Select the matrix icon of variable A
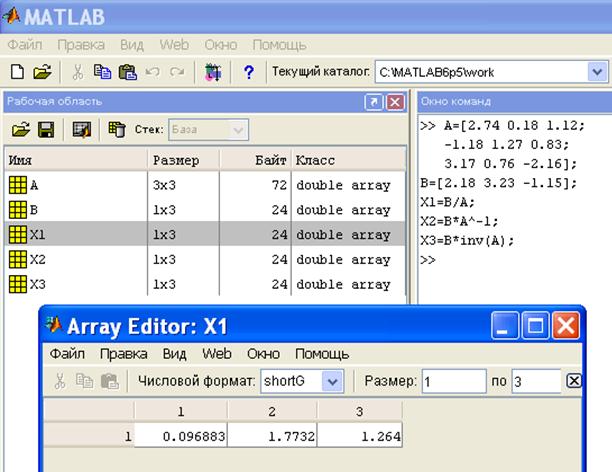Screen dimensions: 612x472 point(18,185)
